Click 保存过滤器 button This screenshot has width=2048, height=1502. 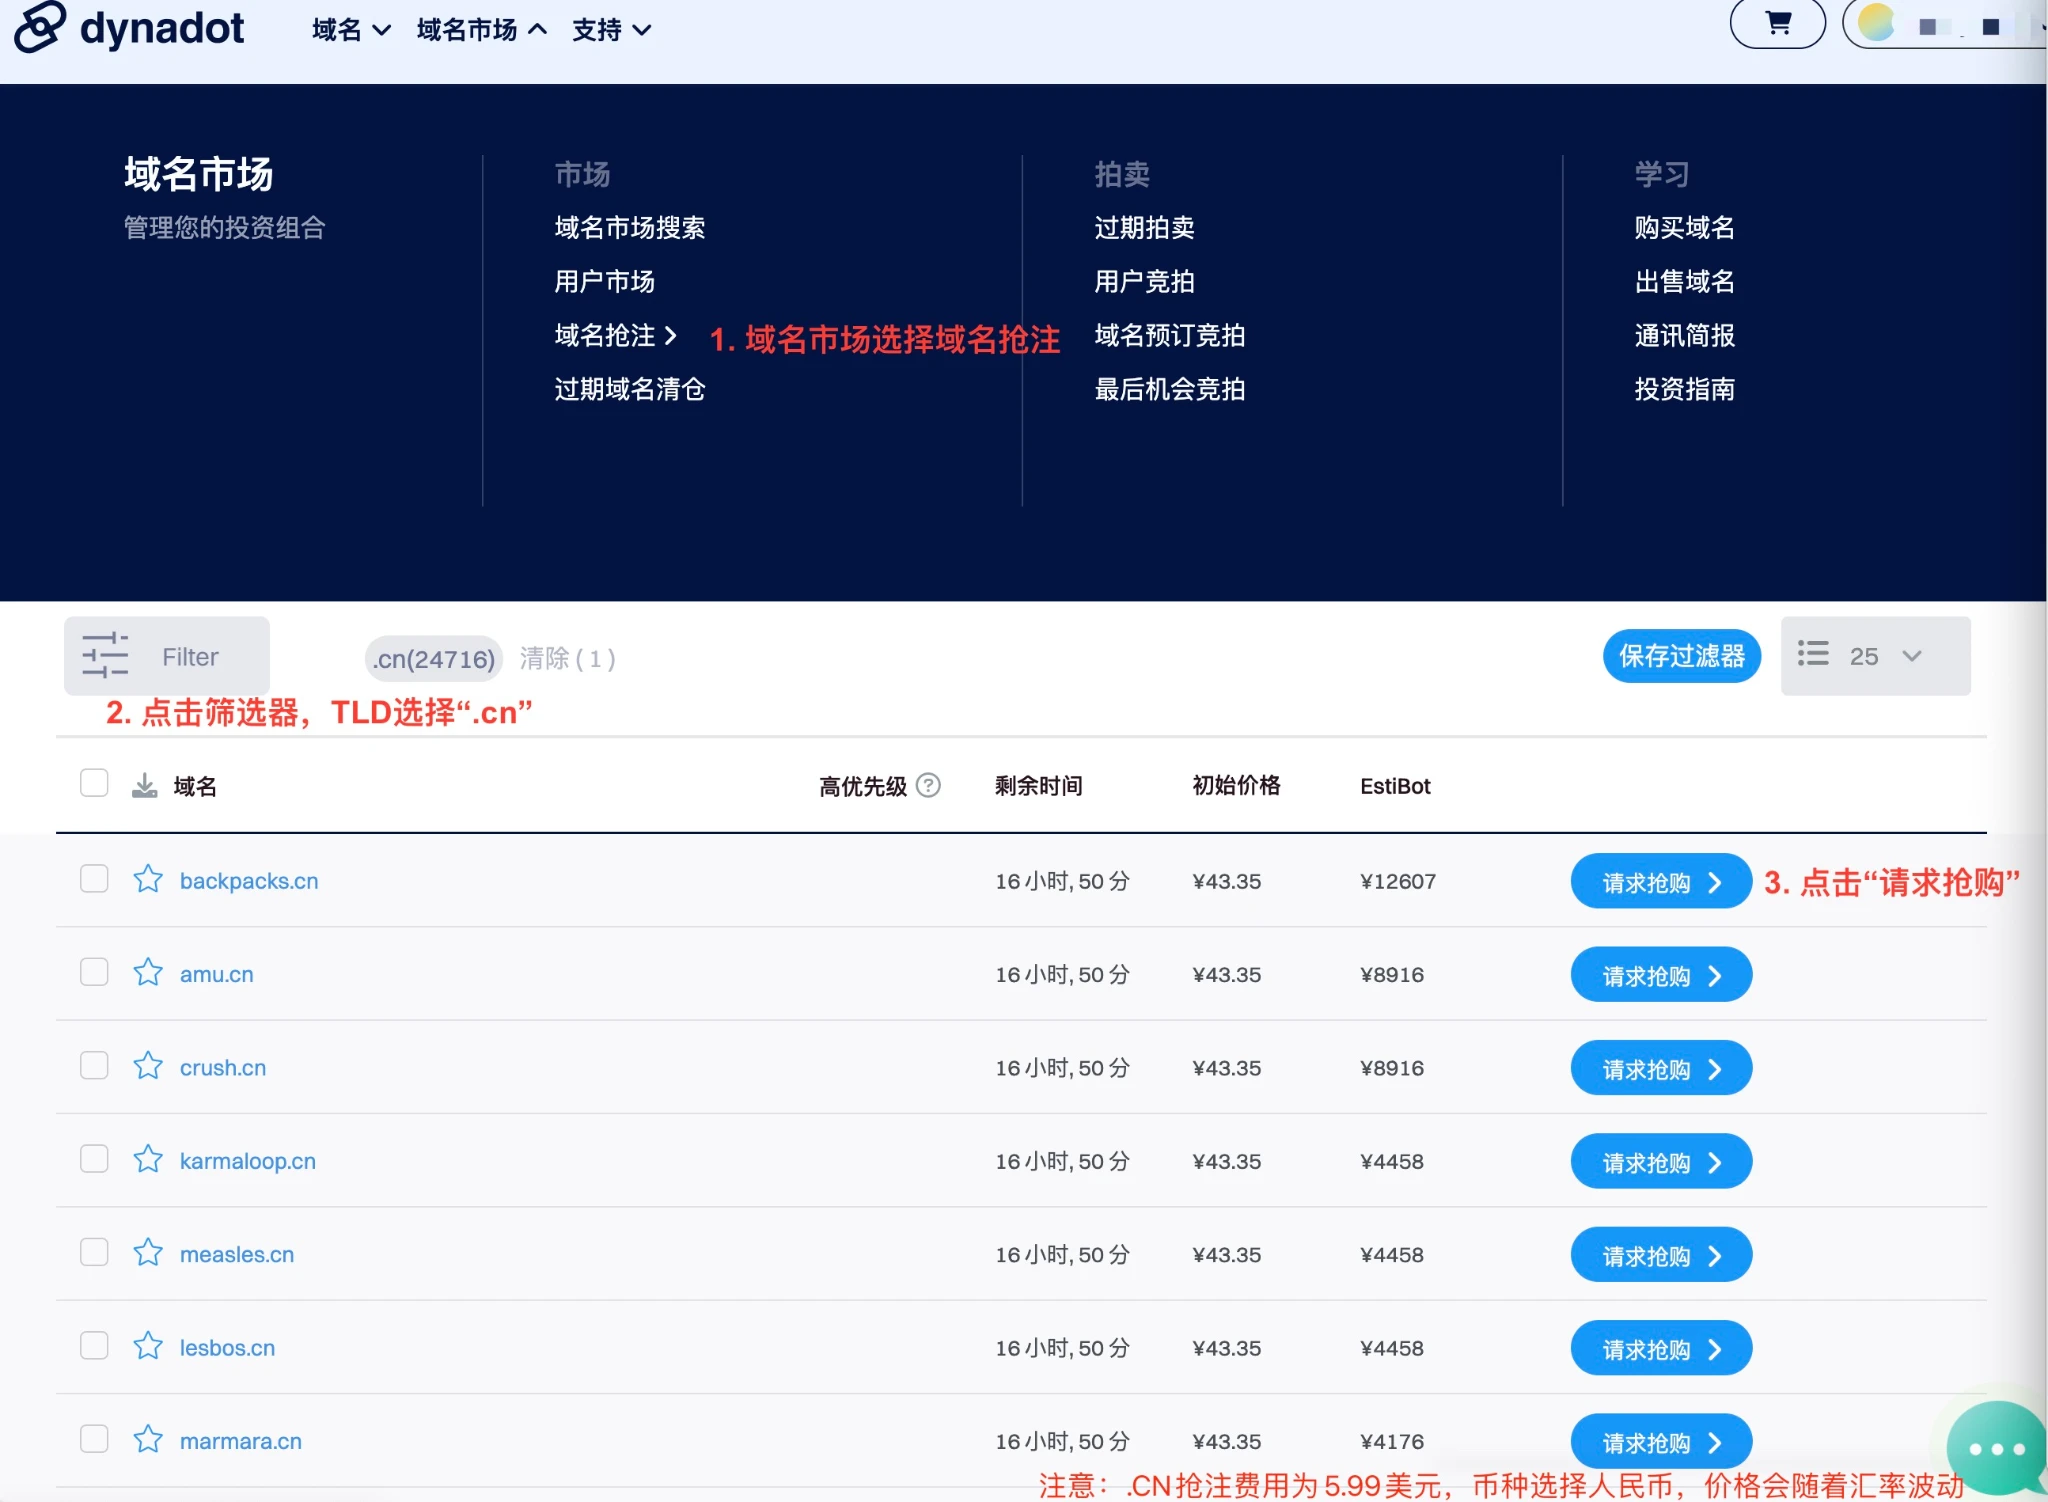[x=1681, y=656]
